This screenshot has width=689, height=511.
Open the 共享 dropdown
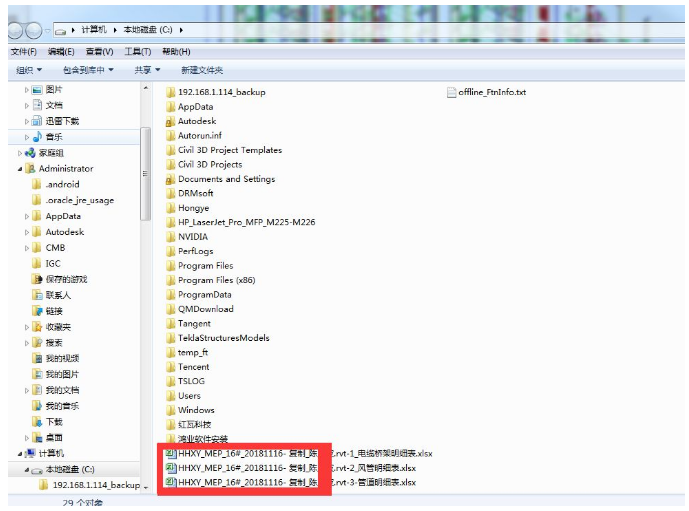[147, 70]
